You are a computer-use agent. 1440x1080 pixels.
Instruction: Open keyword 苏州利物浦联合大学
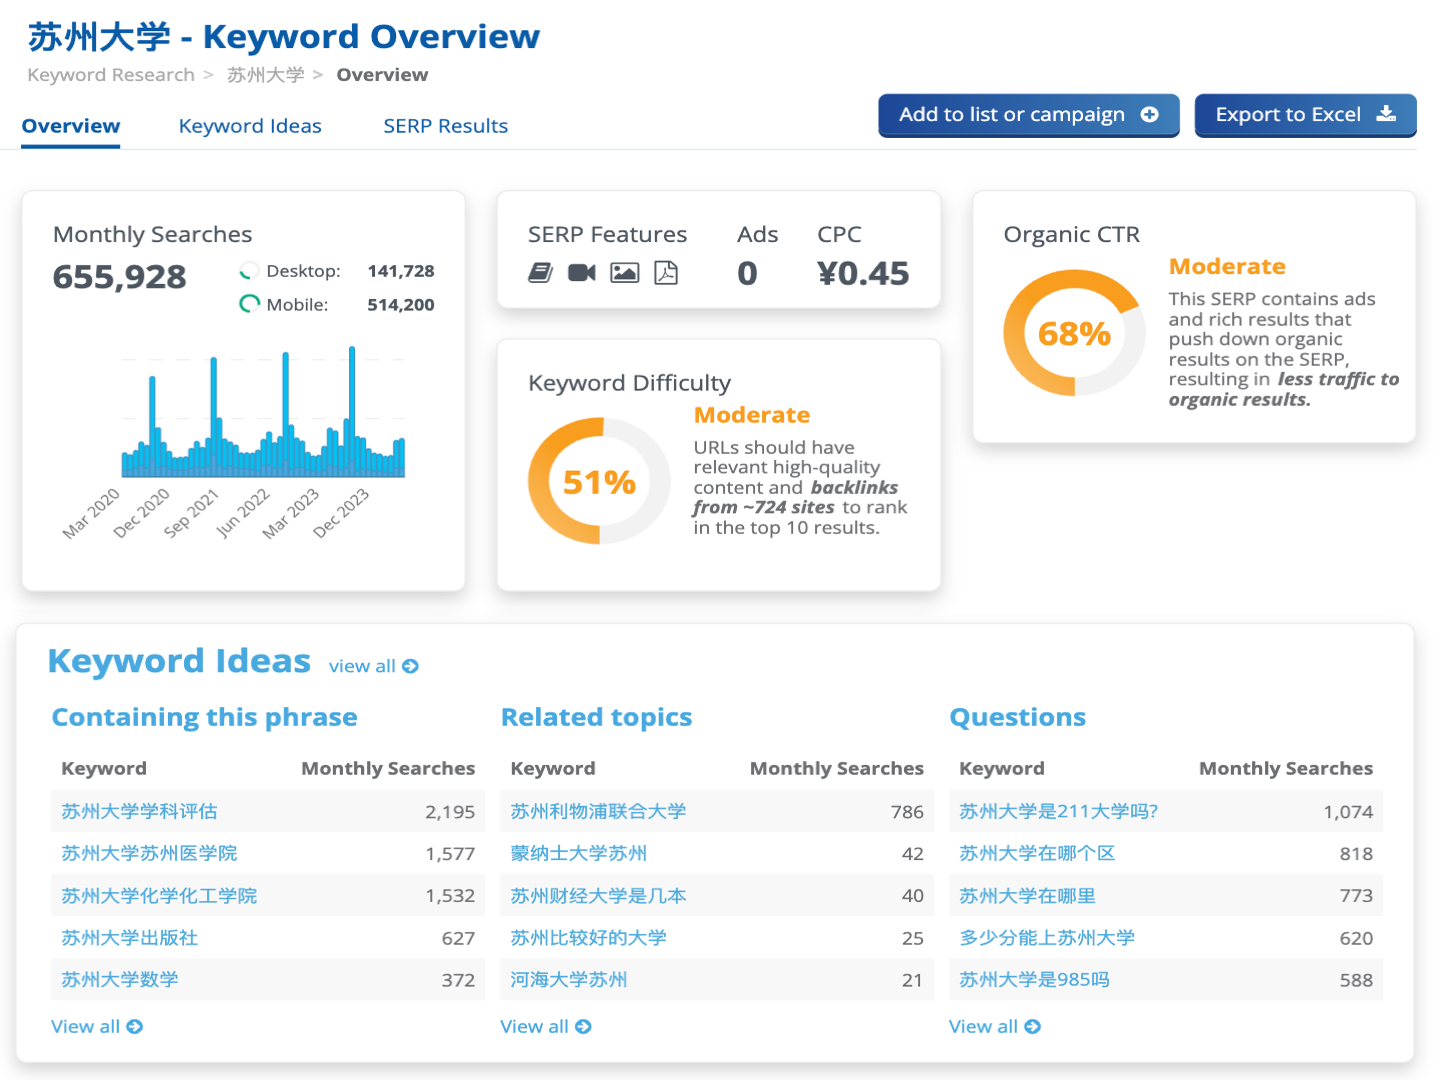pos(598,812)
